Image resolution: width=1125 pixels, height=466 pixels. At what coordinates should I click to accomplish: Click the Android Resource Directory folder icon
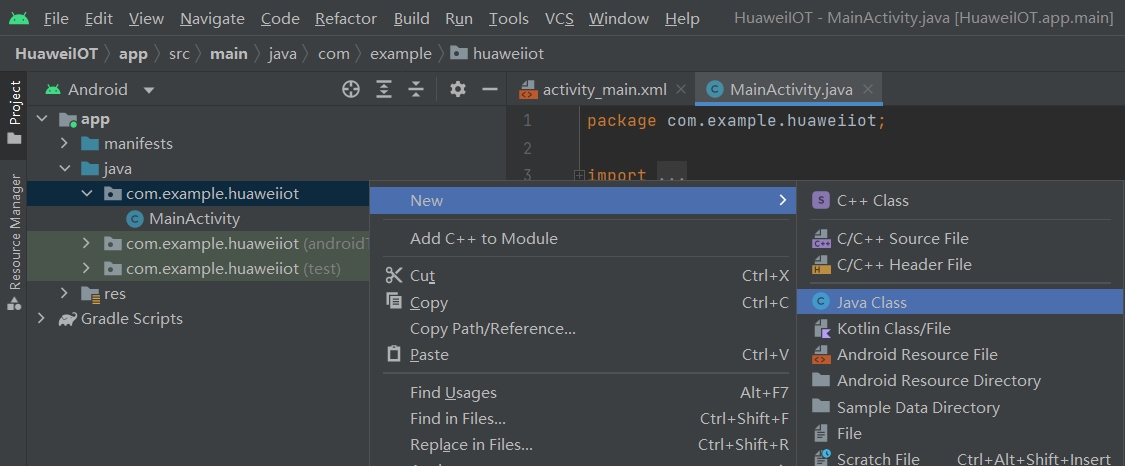pos(821,380)
